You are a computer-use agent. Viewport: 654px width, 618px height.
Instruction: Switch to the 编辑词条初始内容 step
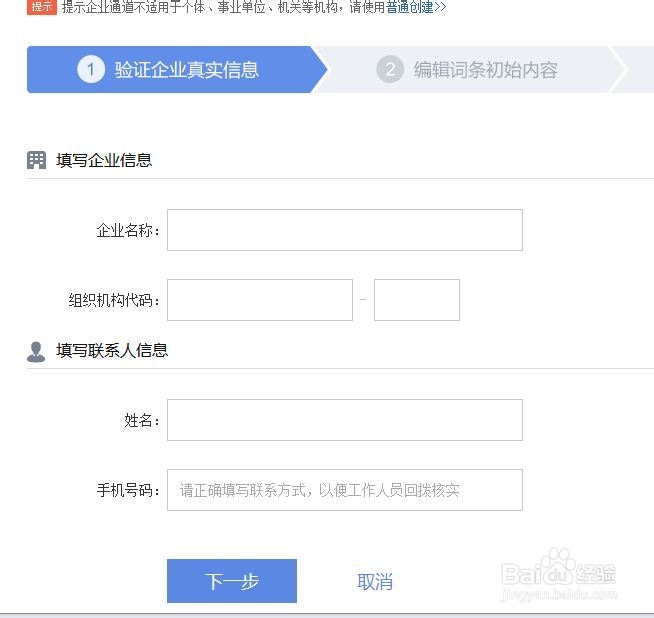click(x=485, y=70)
